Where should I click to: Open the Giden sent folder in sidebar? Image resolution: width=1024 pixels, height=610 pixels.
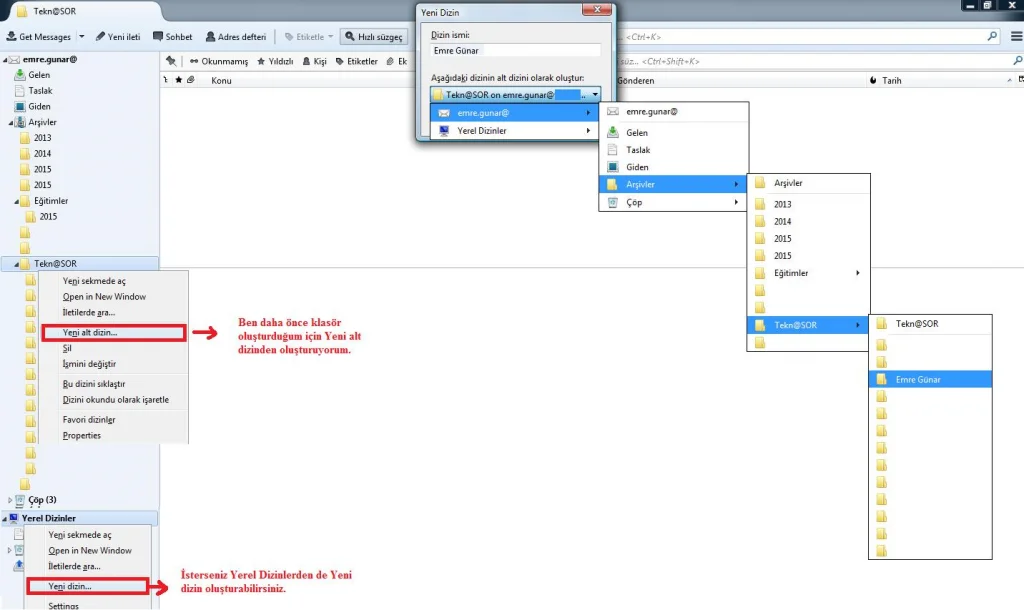coord(39,106)
